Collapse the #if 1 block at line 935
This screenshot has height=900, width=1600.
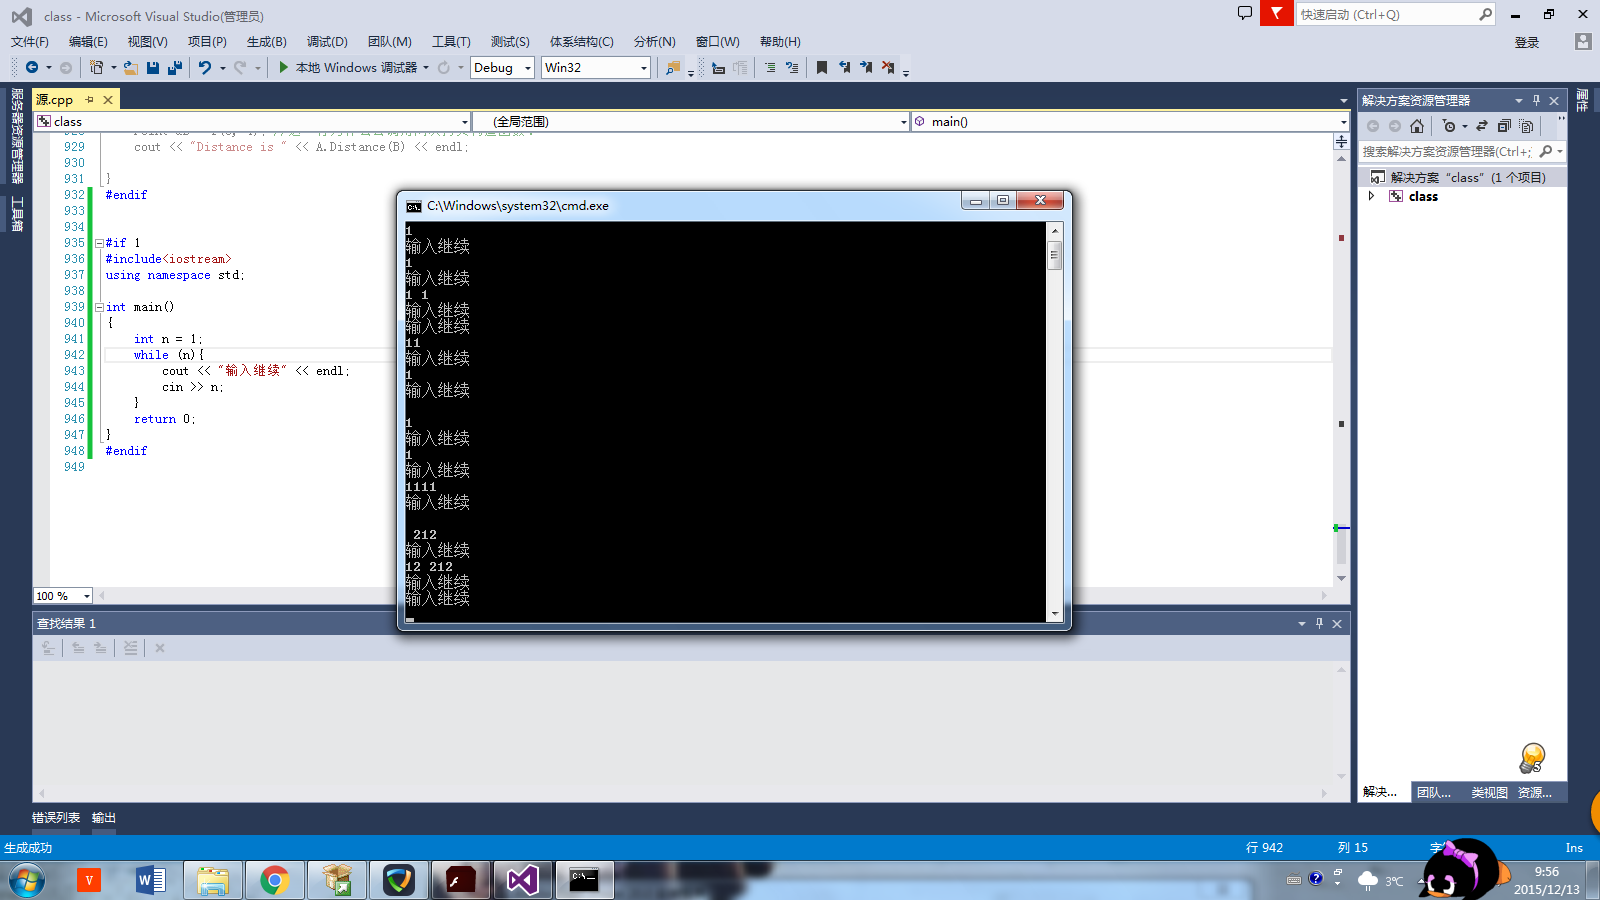coord(99,243)
